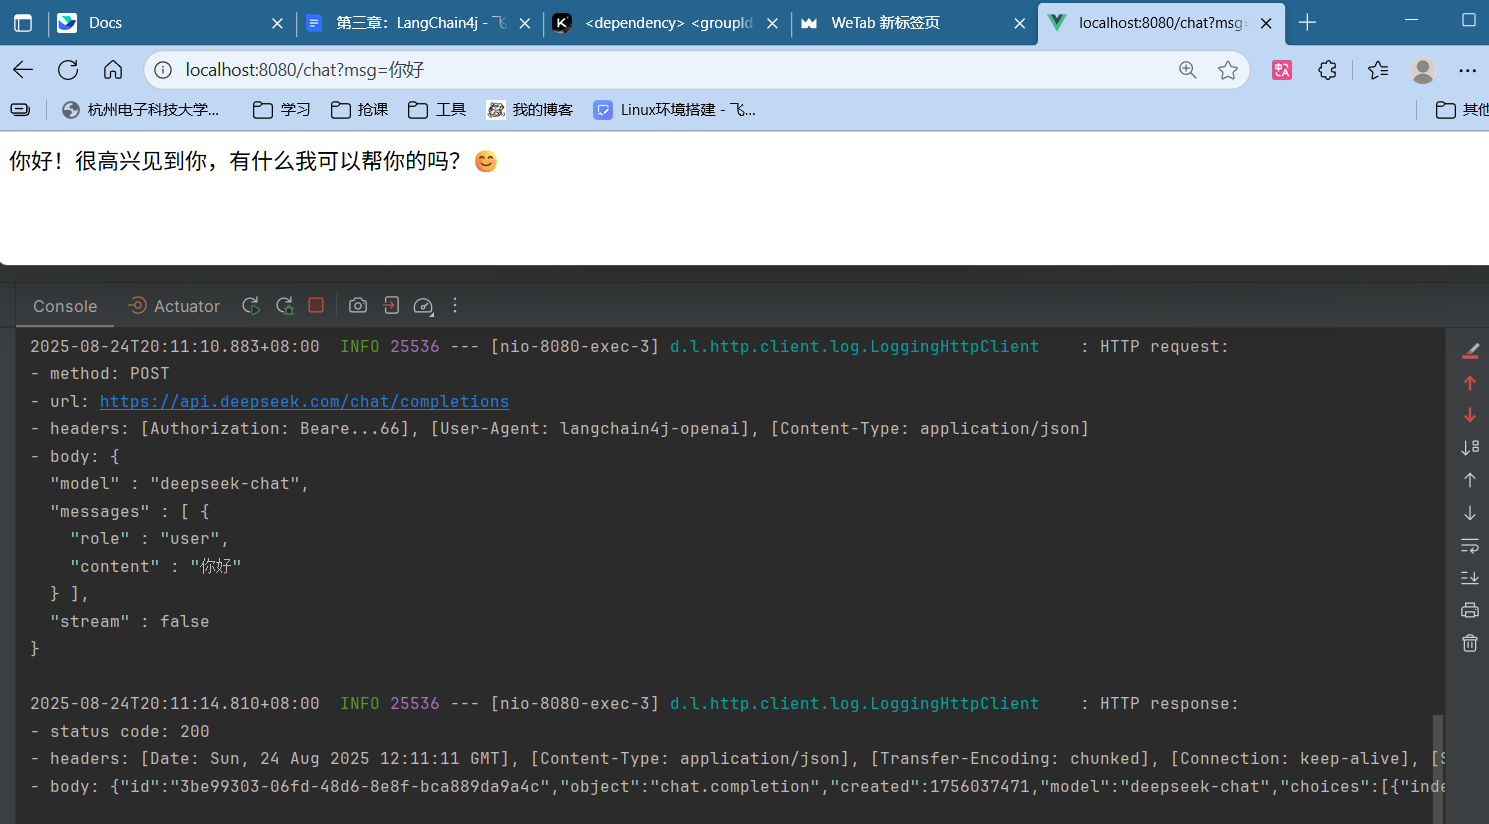Close the localhost chat tab
Screen dimensions: 1489x824
[1266, 23]
